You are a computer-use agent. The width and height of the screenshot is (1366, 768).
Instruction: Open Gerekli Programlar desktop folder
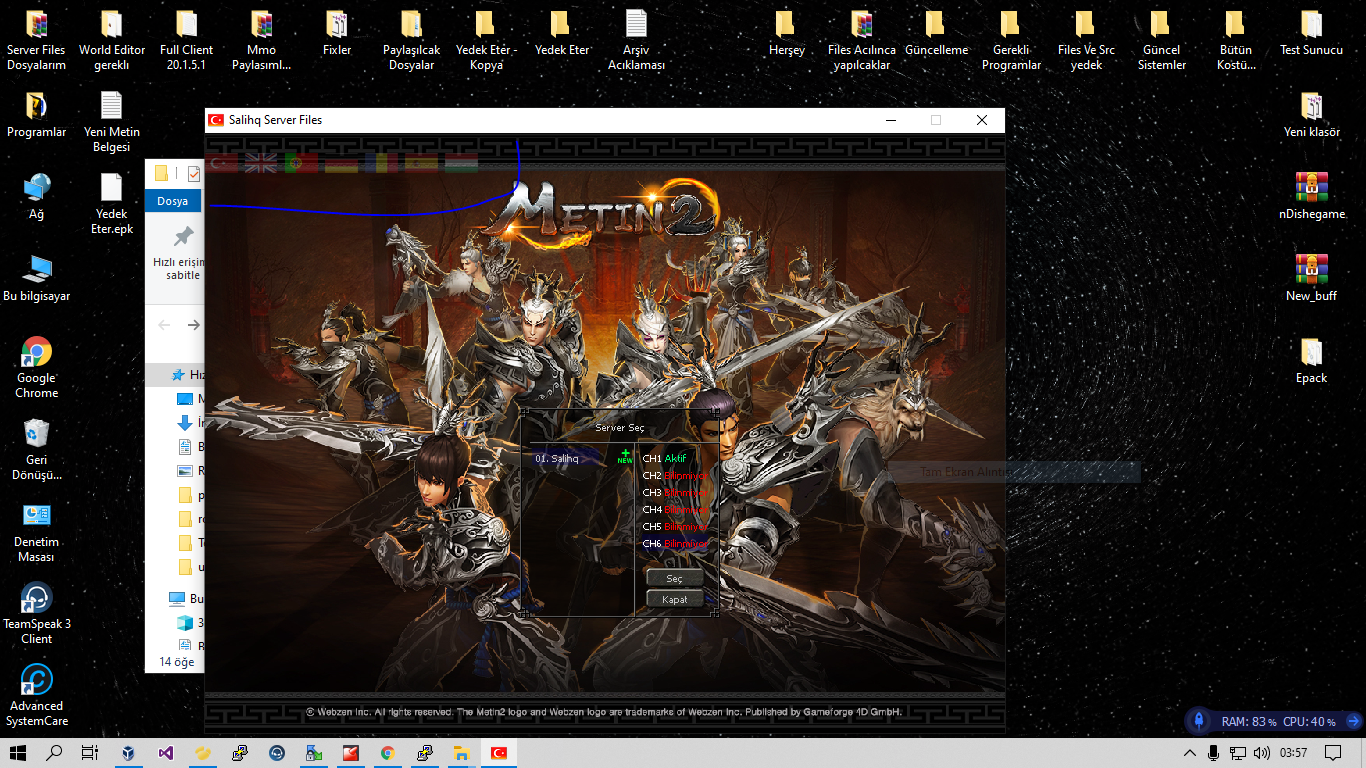coord(1011,42)
